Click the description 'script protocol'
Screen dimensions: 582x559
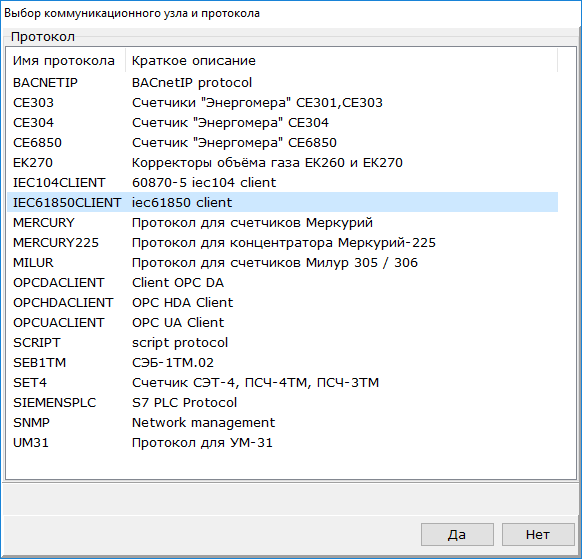(180, 343)
